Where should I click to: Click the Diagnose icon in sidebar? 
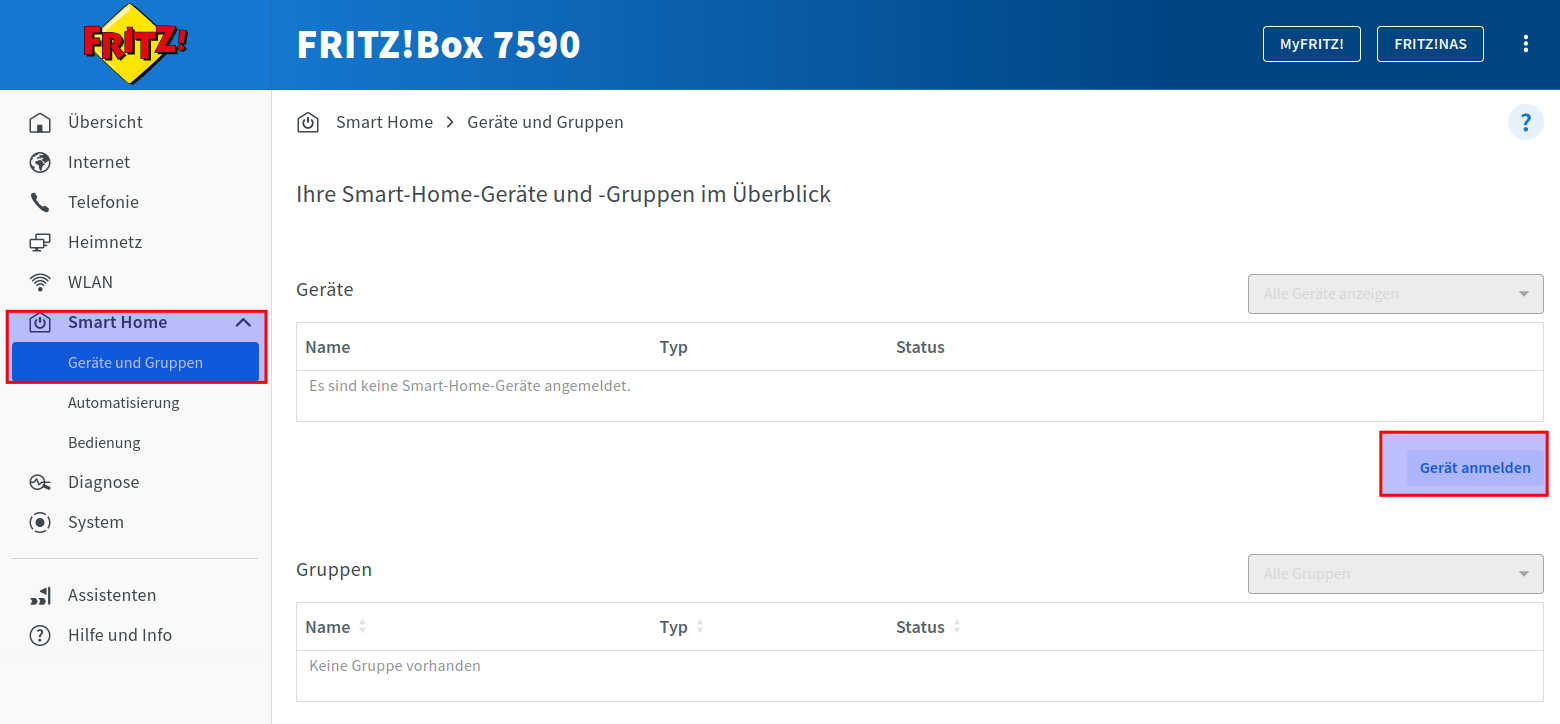pyautogui.click(x=40, y=483)
